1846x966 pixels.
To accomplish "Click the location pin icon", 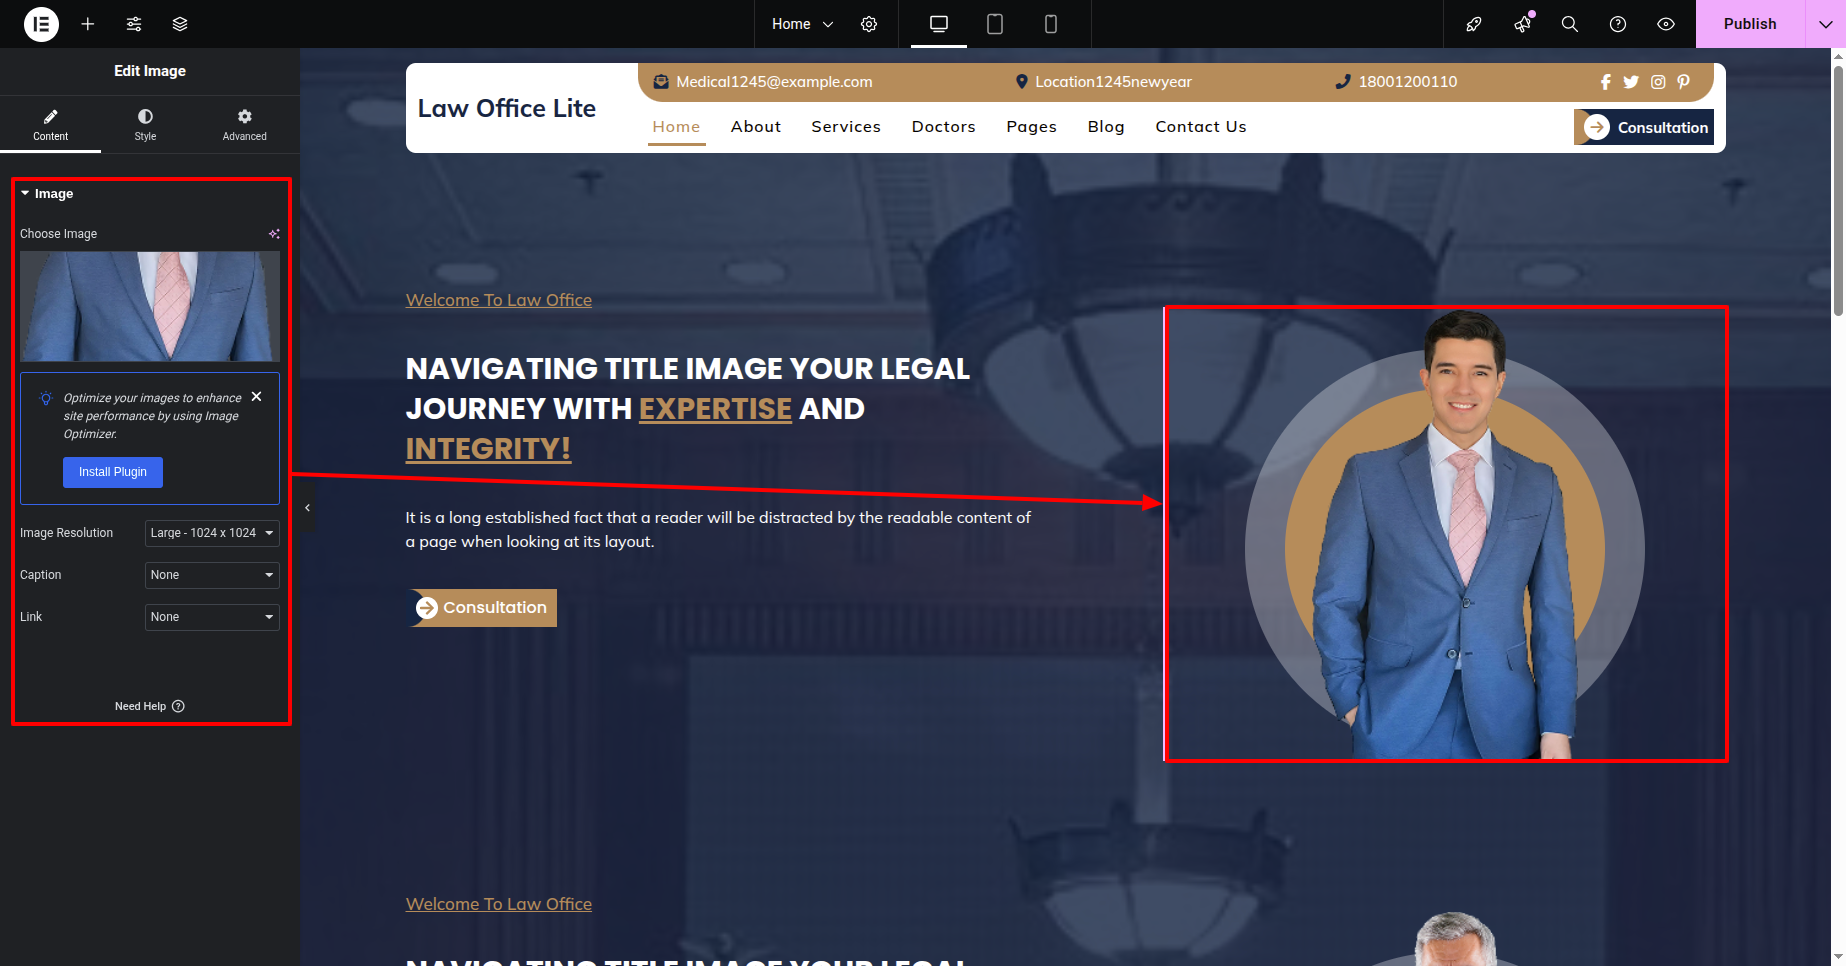I will (x=1021, y=82).
